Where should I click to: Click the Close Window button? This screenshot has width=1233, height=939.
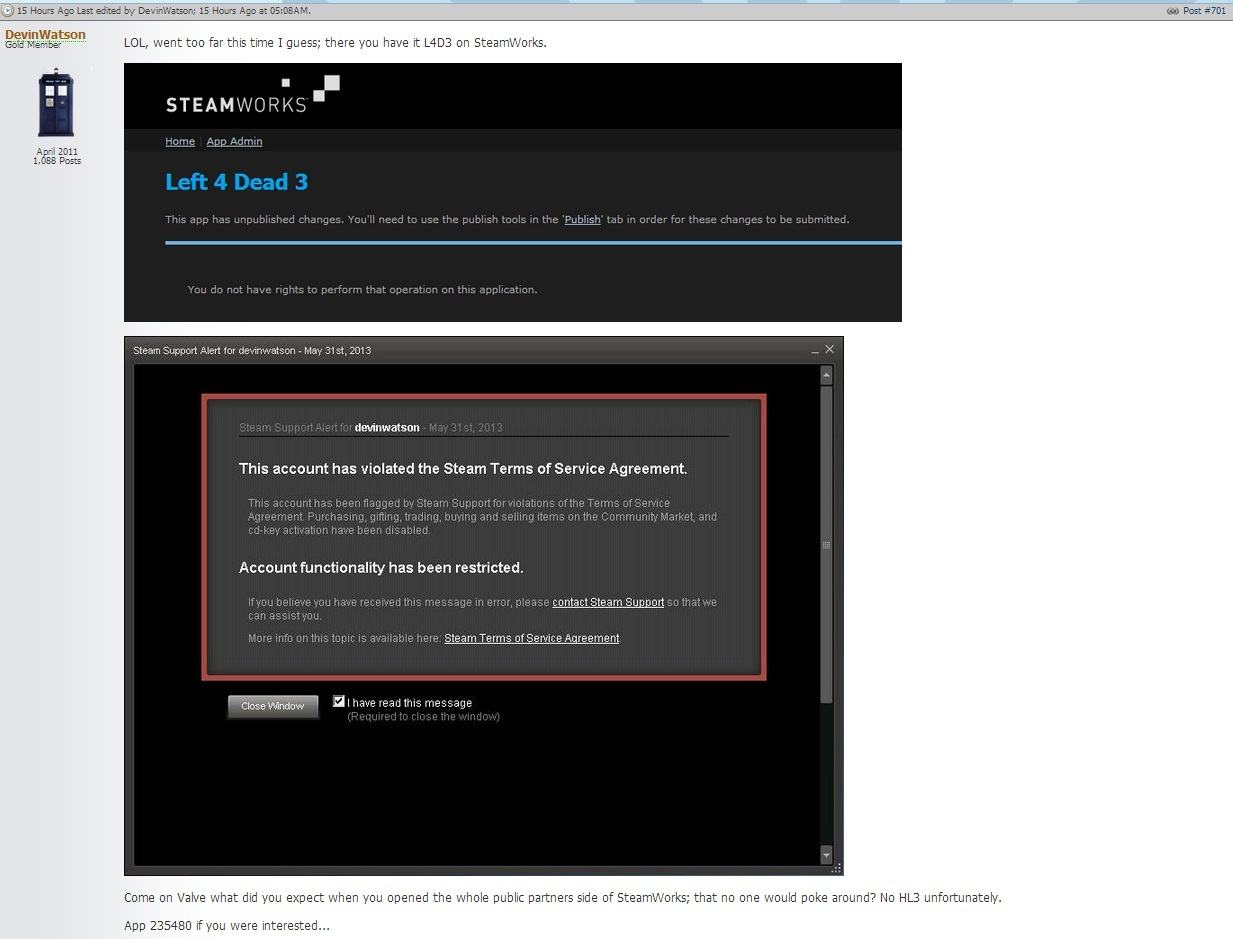point(273,706)
